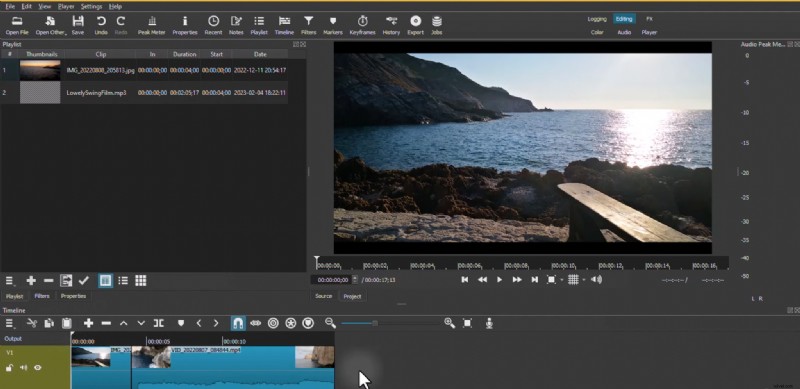Open the Player menu
Screen dimensions: 800x389
tap(66, 7)
